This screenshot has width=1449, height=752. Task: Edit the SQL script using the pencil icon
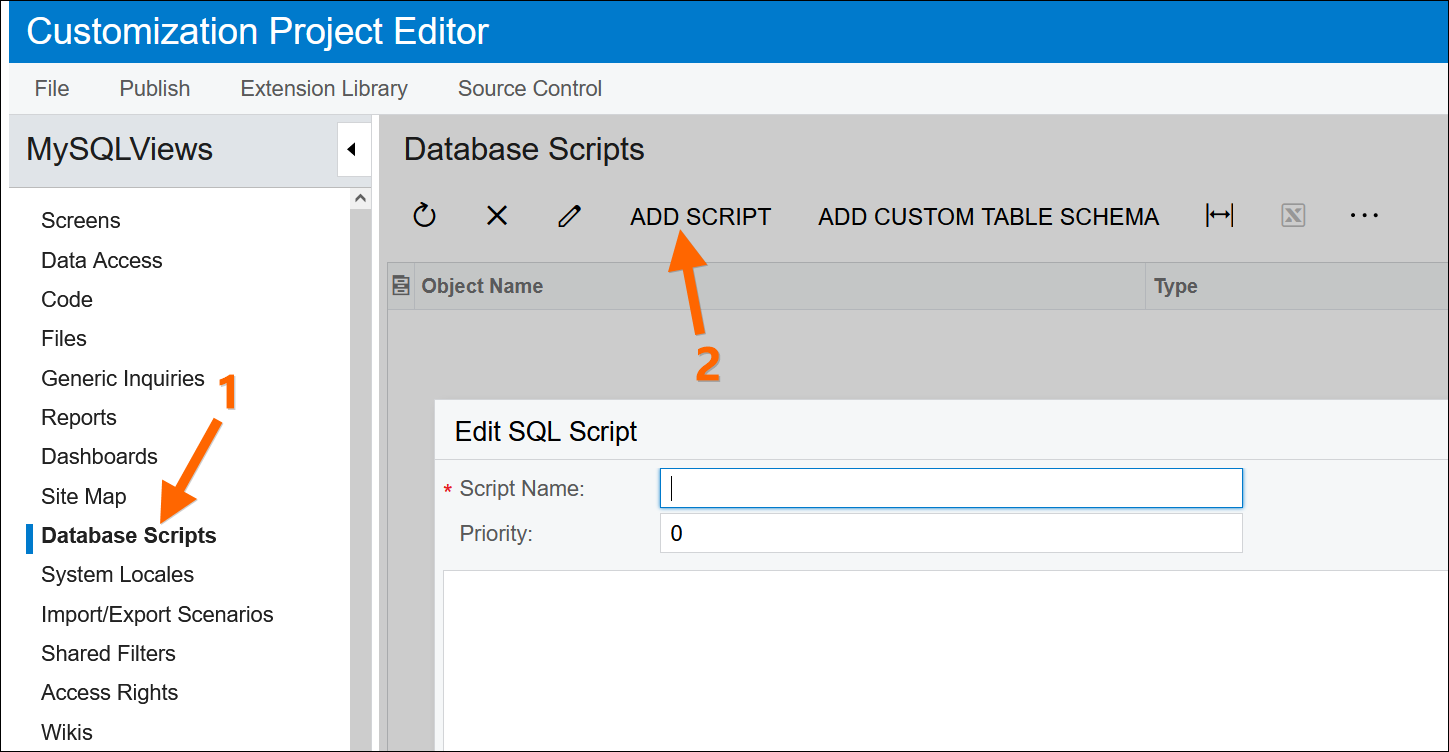569,215
